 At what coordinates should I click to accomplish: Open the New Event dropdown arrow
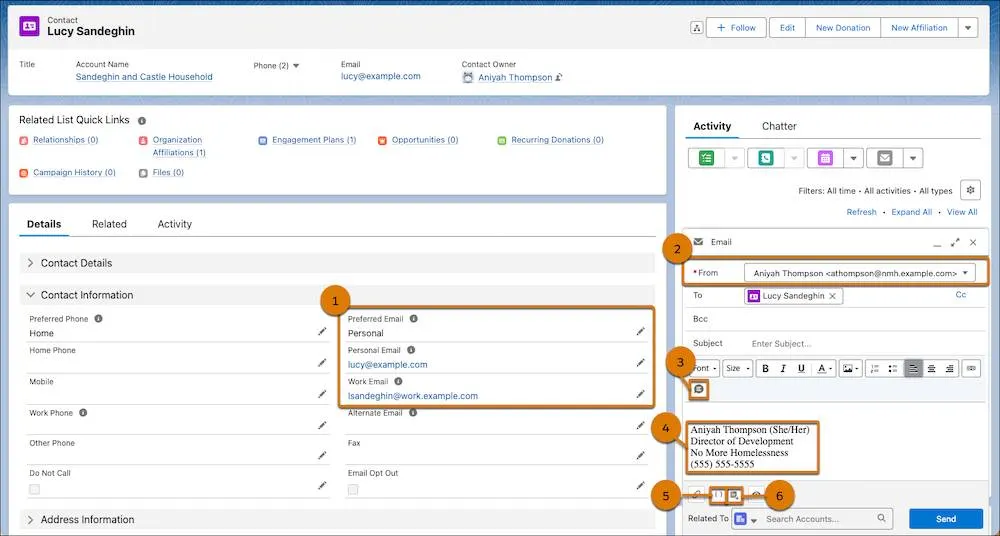pos(853,158)
